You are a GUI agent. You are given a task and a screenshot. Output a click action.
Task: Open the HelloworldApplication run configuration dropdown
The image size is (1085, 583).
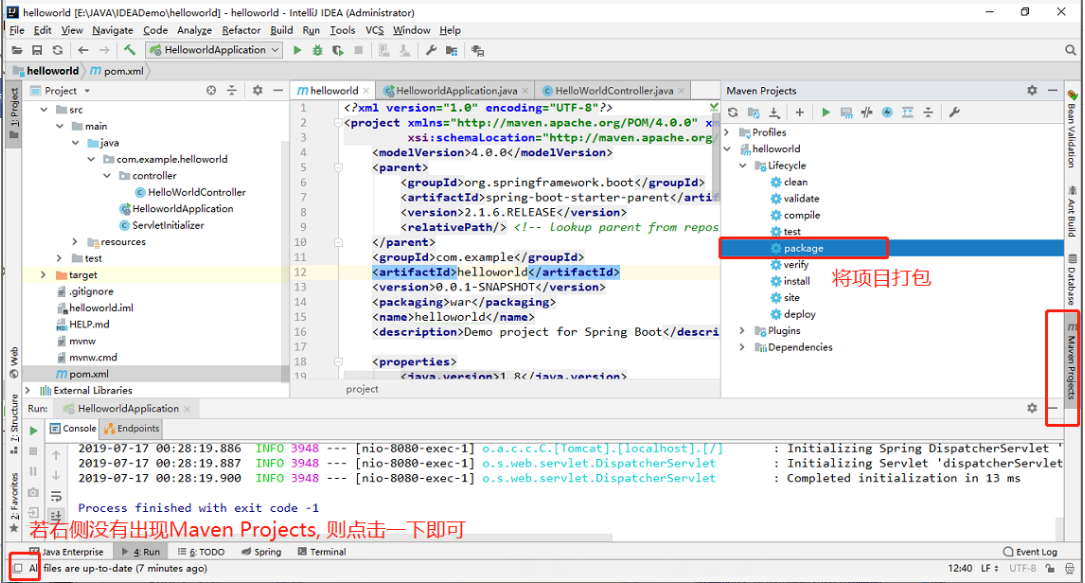[214, 50]
